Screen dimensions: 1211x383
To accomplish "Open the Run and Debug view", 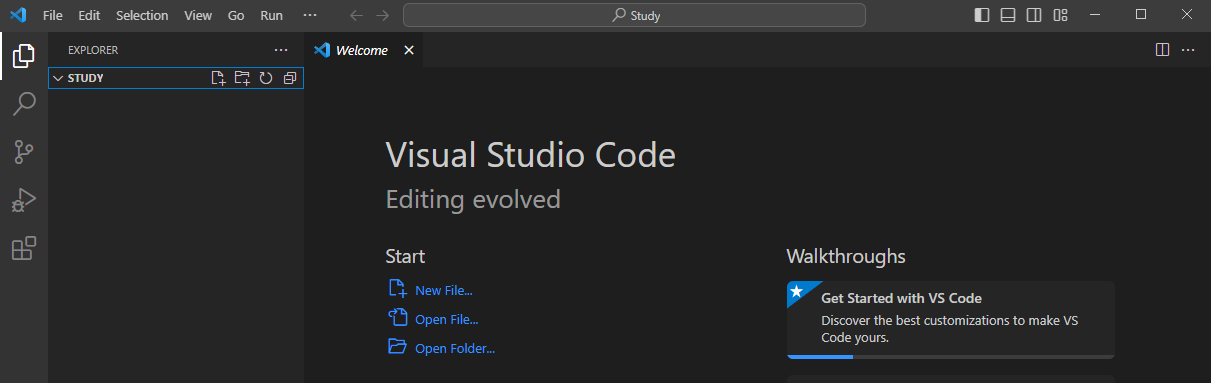I will (x=24, y=200).
